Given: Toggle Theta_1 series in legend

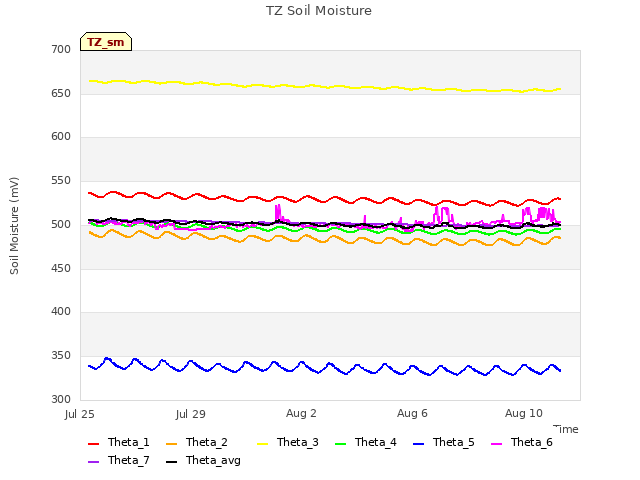Looking at the screenshot, I should pos(119,442).
